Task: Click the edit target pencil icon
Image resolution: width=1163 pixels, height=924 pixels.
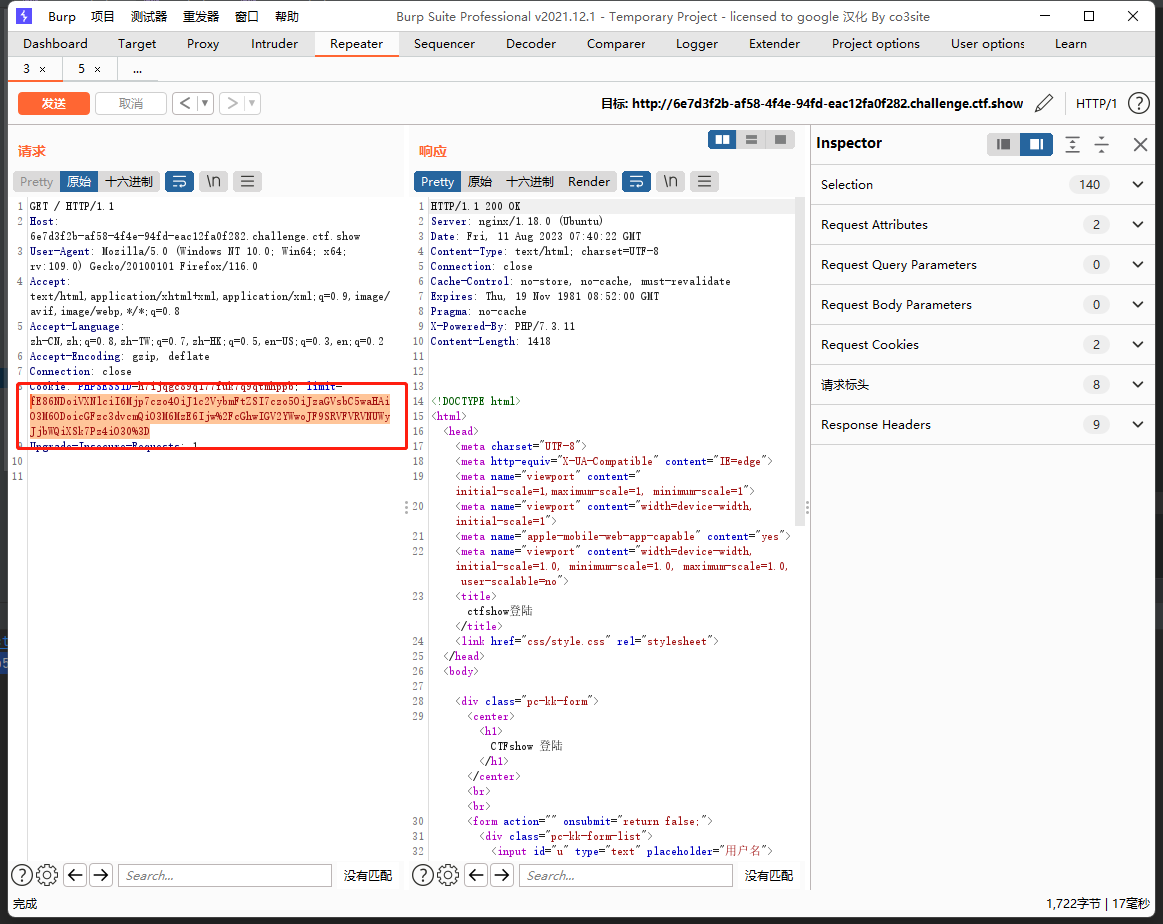Action: pyautogui.click(x=1044, y=103)
